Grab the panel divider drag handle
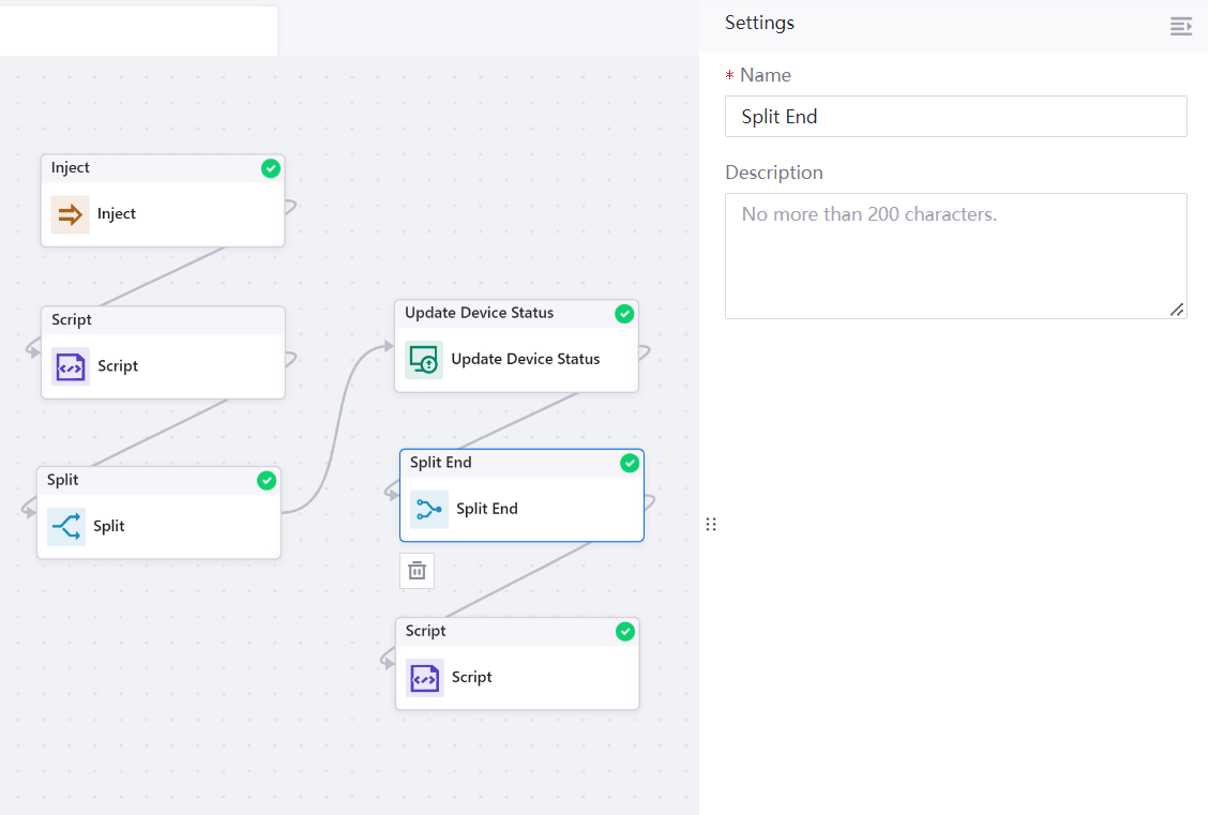 pos(711,524)
